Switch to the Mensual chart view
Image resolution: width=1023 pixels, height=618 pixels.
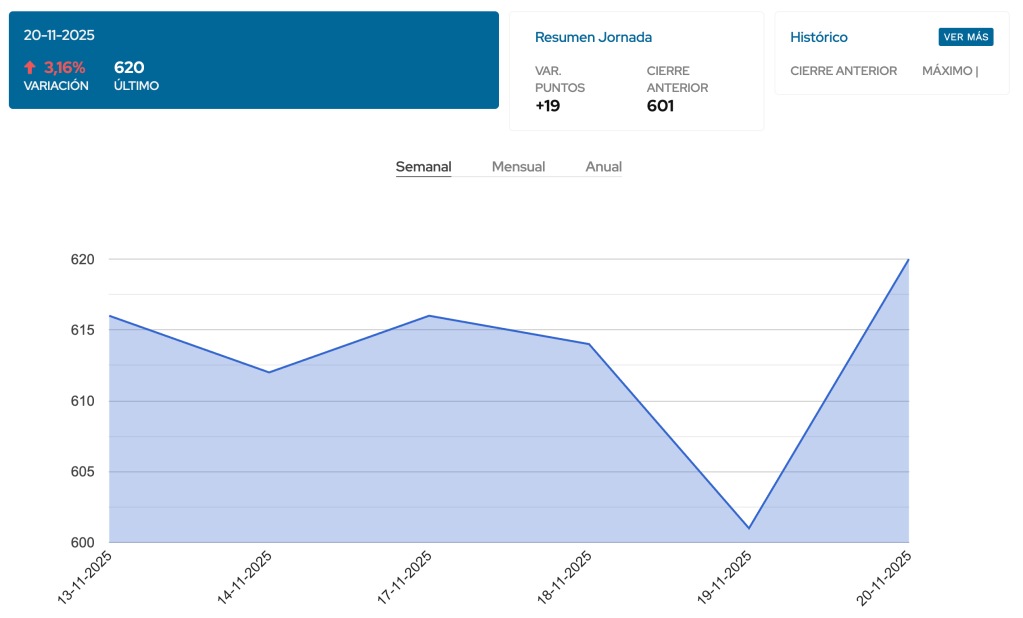click(x=518, y=167)
